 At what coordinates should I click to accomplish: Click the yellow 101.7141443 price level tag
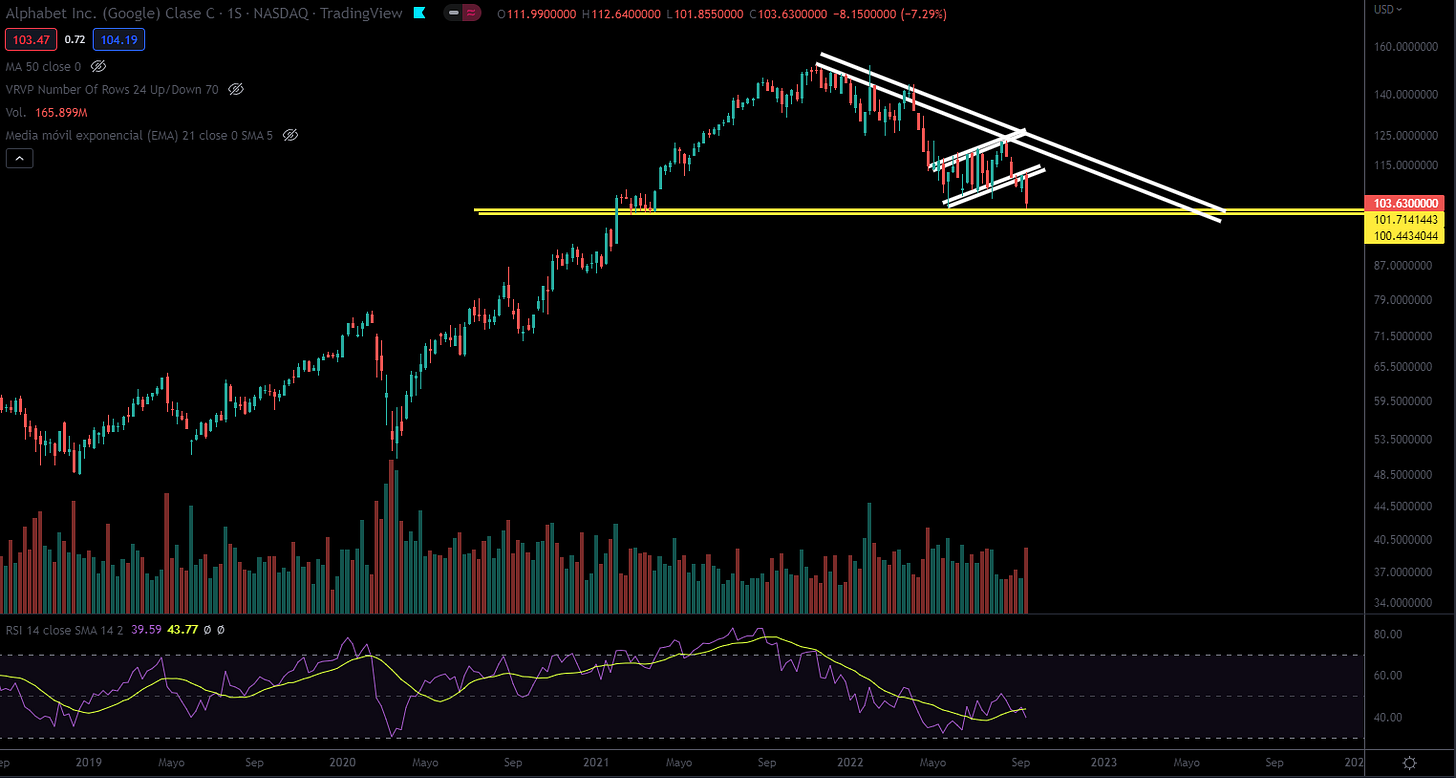(x=1405, y=219)
